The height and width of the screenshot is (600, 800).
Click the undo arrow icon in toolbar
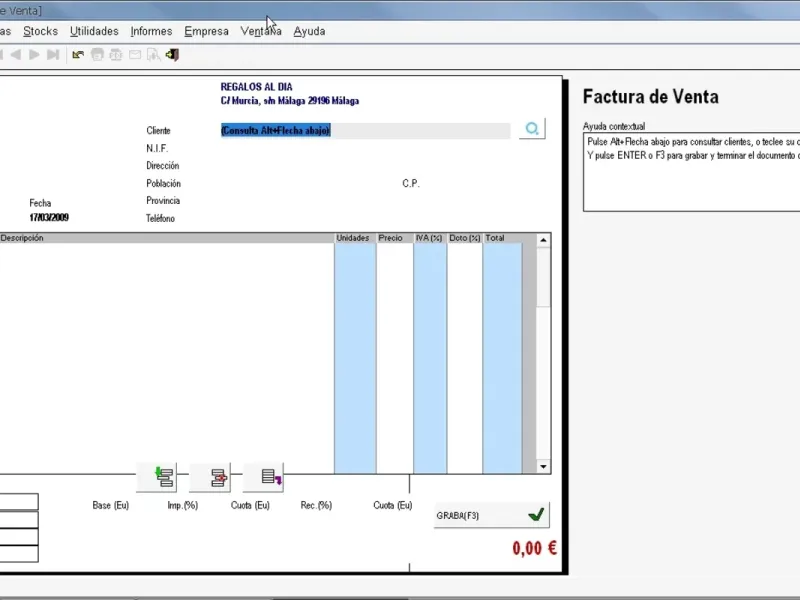78,55
